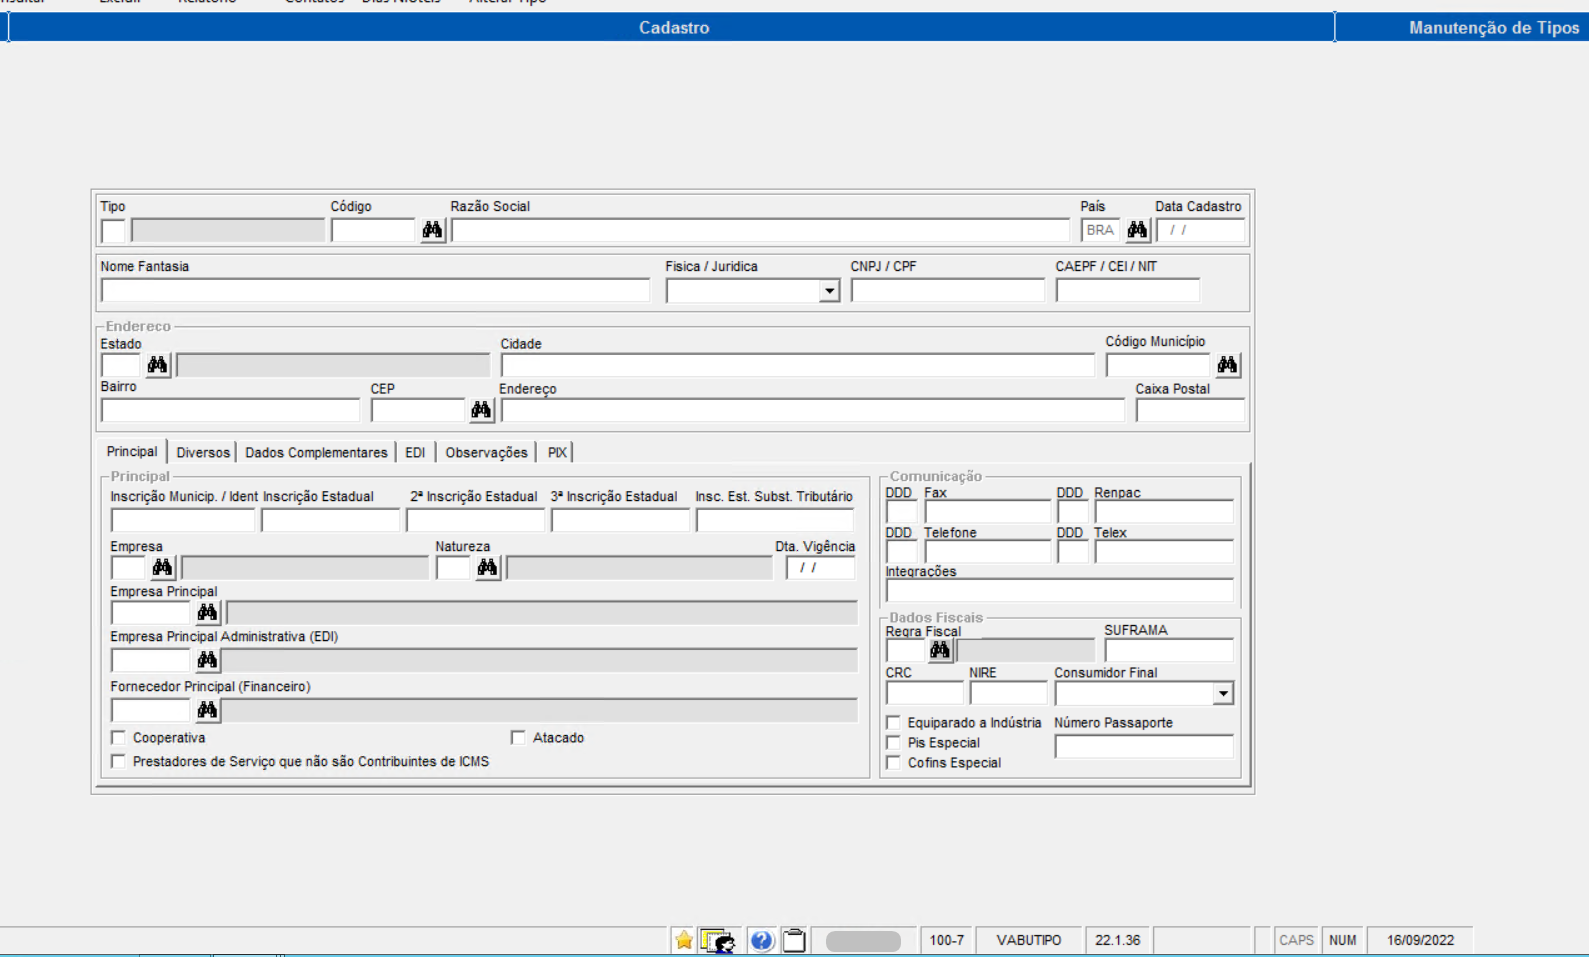Go to the Observações tab
Viewport: 1589px width, 957px height.
pos(486,453)
